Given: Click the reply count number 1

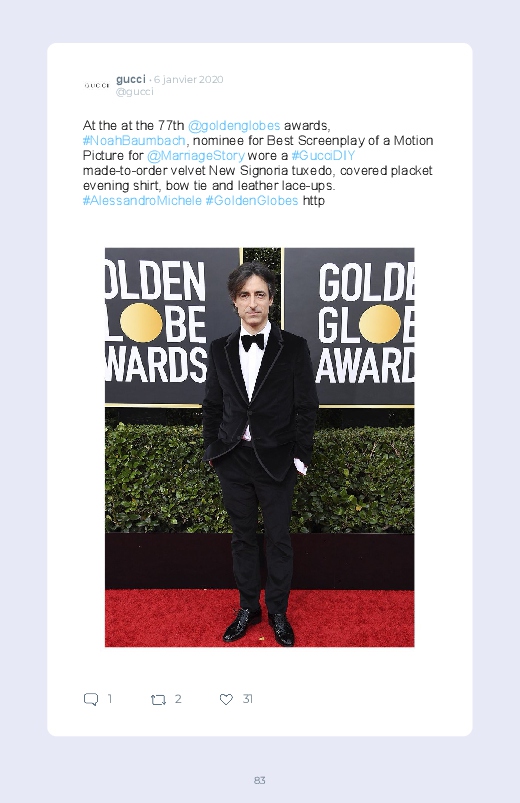Looking at the screenshot, I should (110, 699).
